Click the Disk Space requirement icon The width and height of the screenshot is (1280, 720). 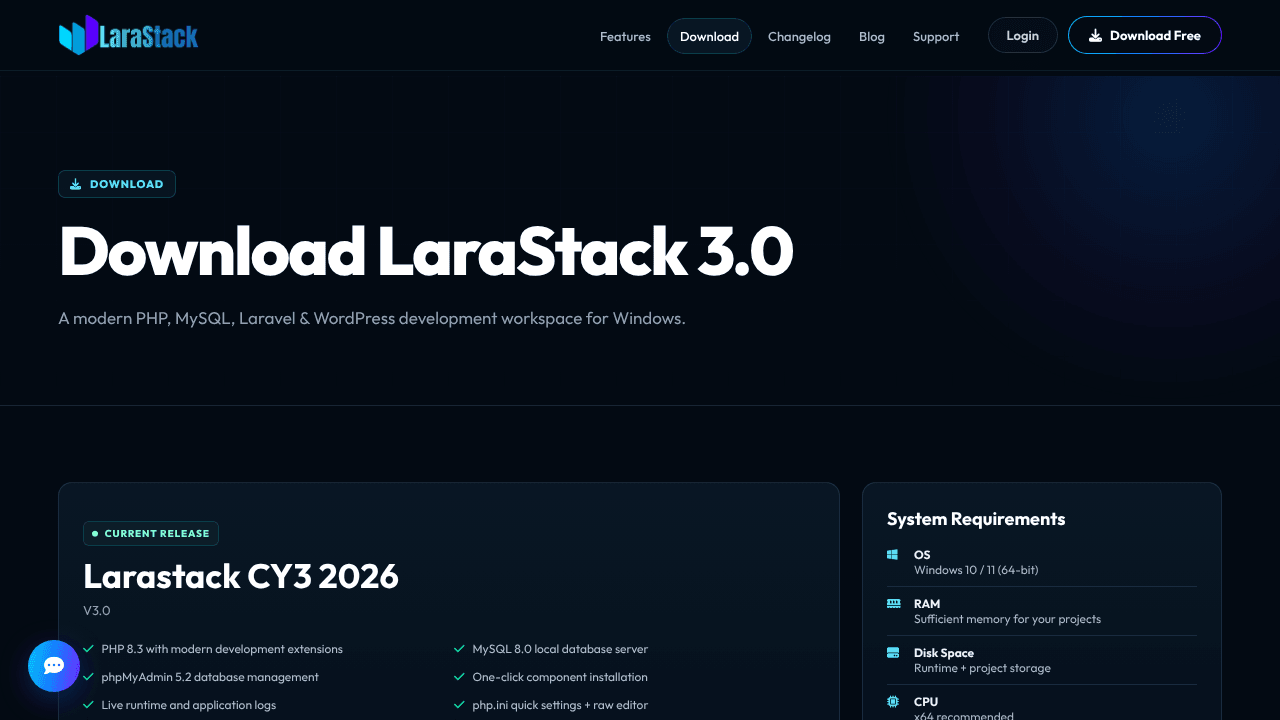coord(893,652)
